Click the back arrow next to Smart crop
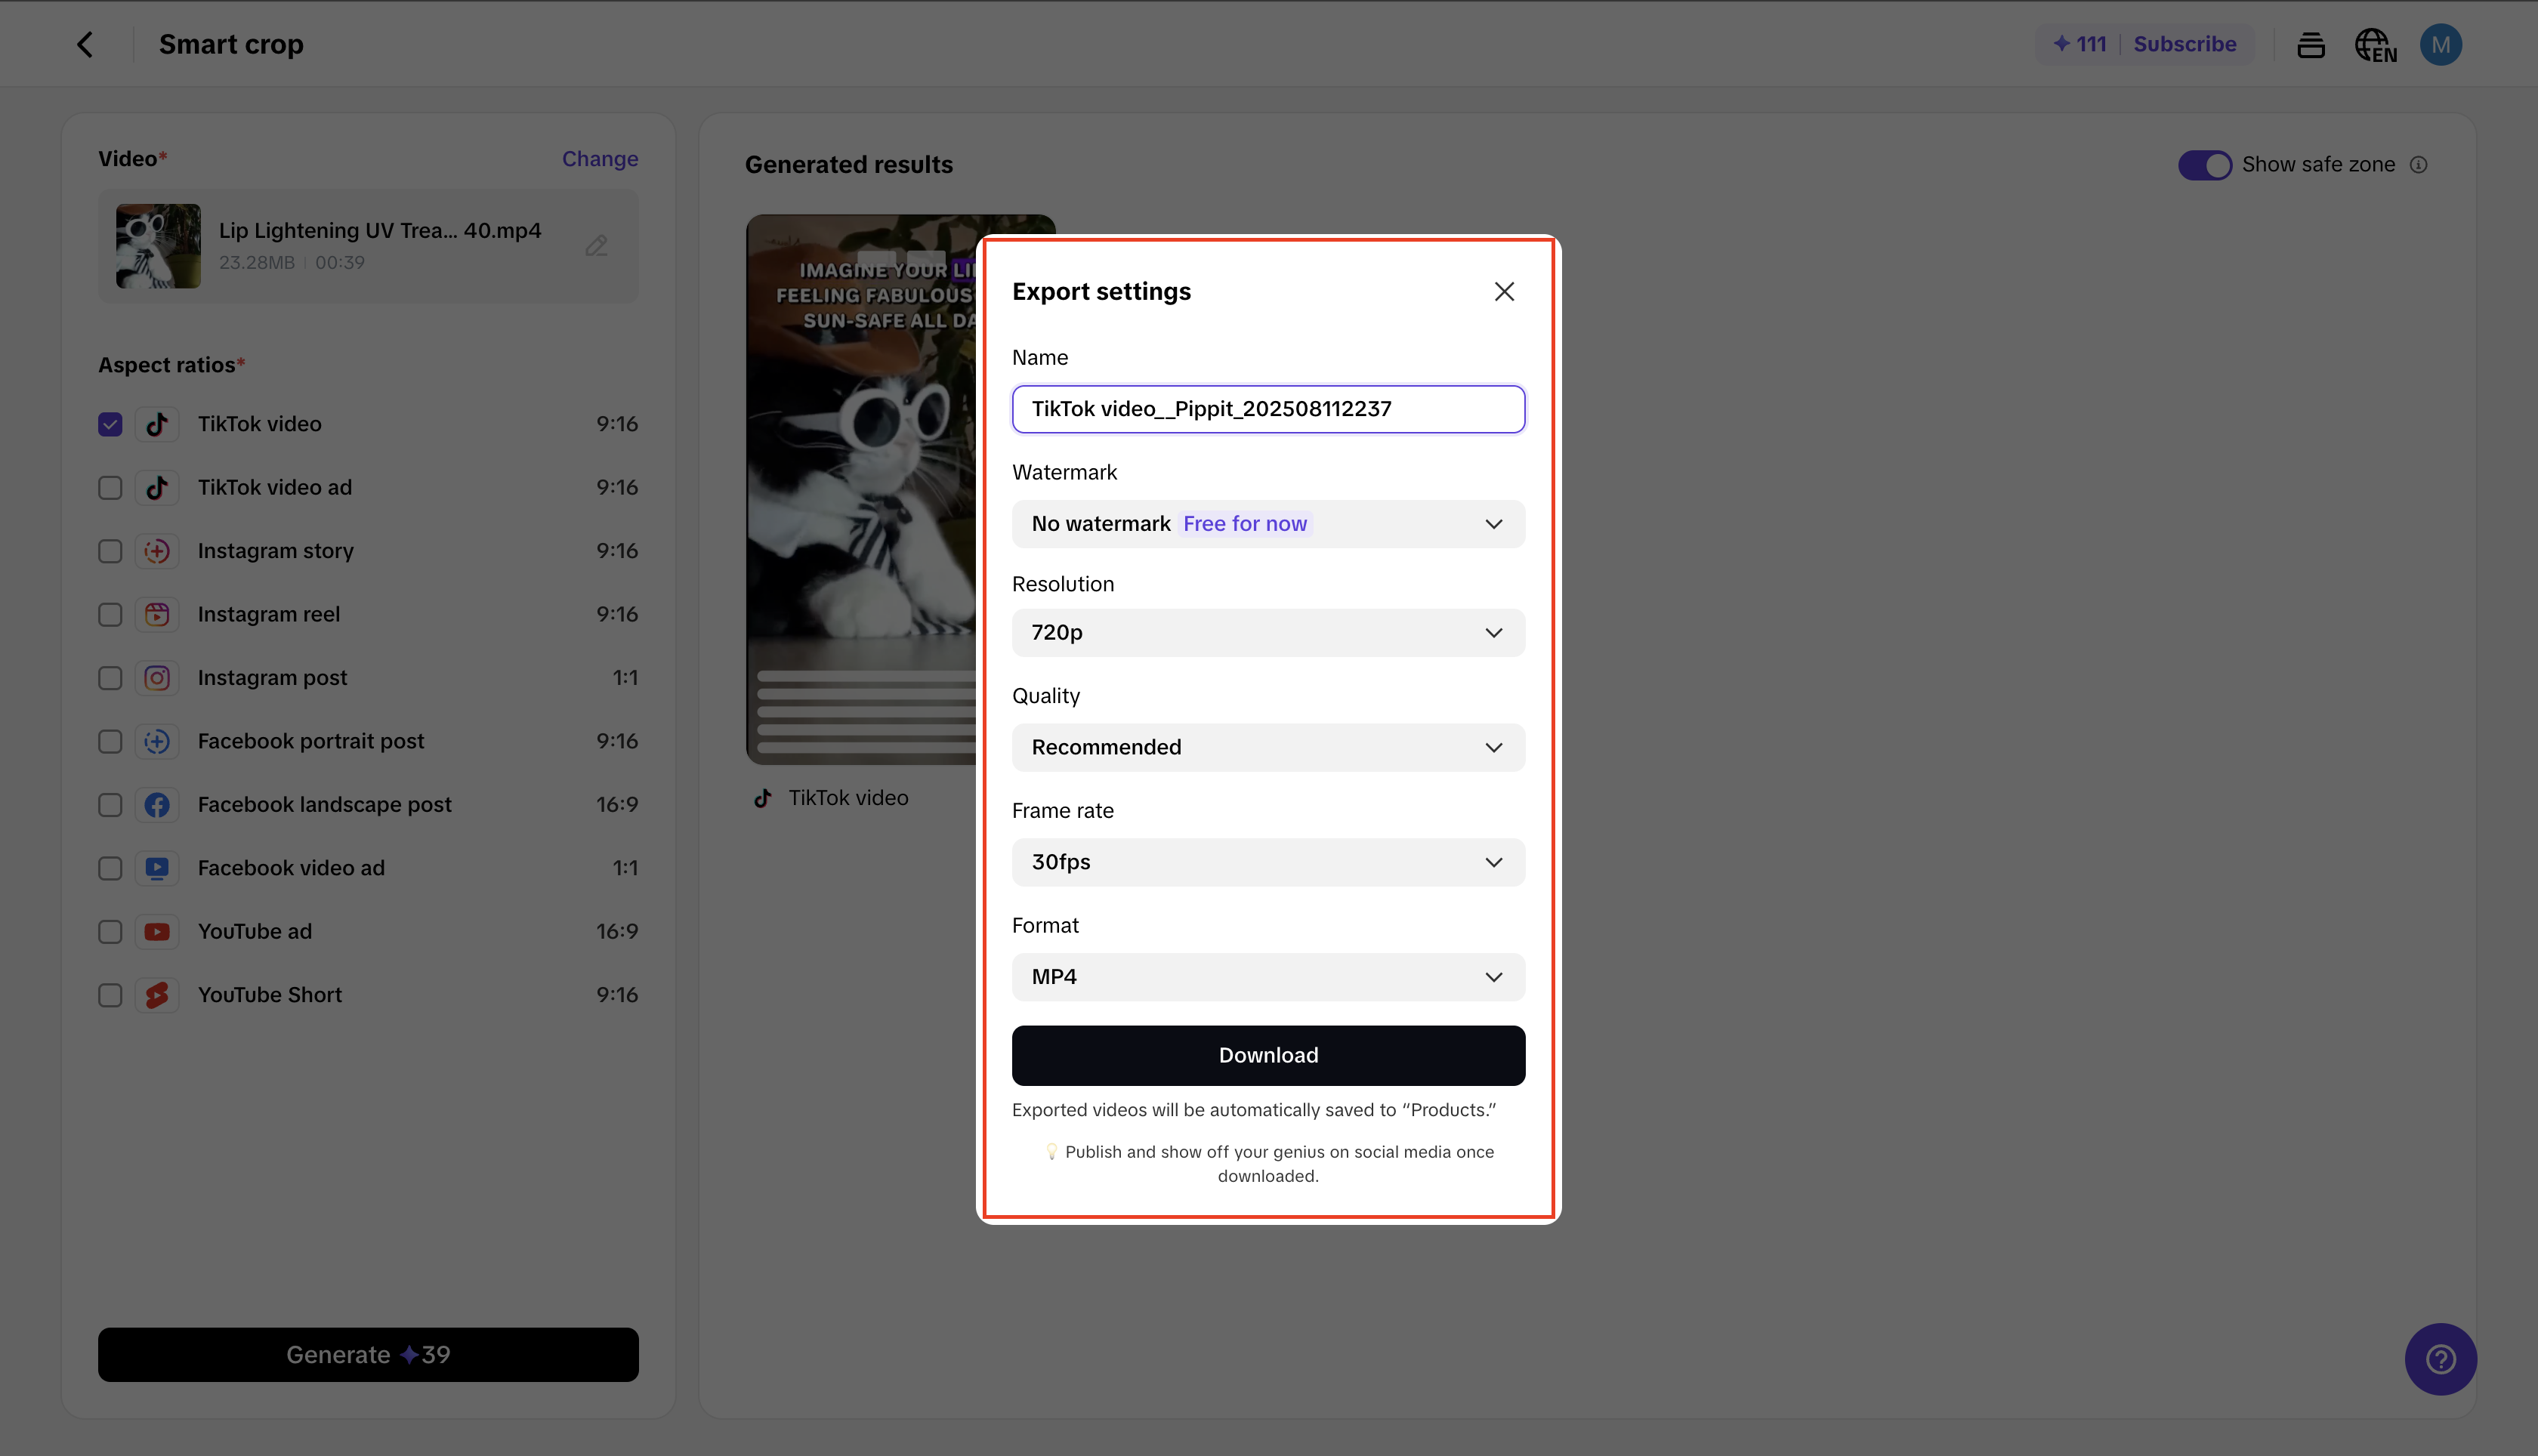 [85, 44]
